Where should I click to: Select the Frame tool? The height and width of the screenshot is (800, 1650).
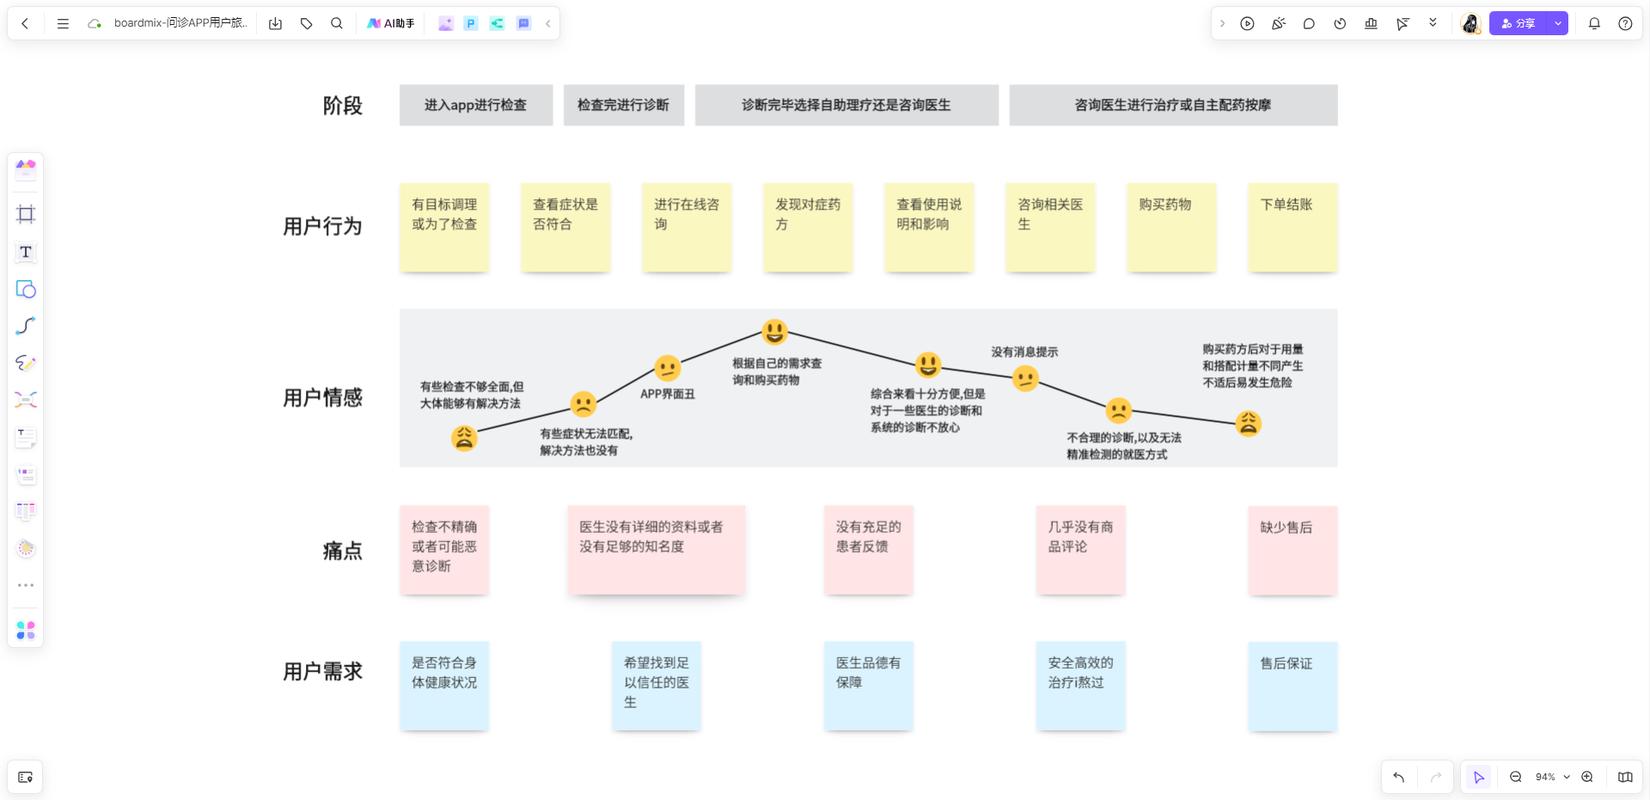[26, 214]
